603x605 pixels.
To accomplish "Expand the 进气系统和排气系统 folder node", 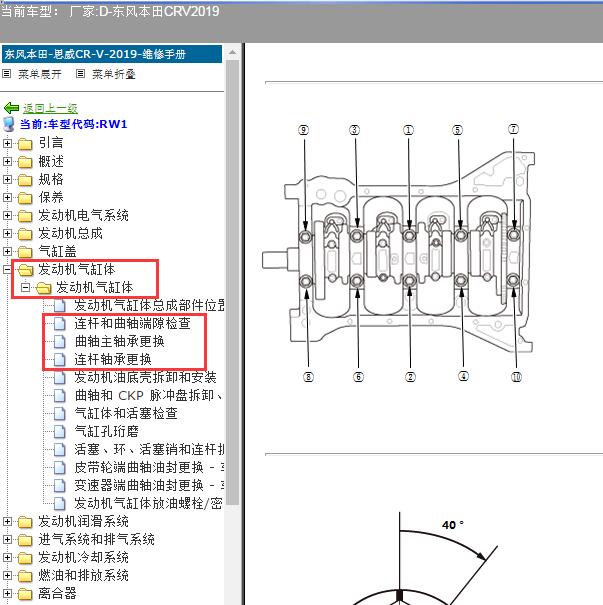I will tap(7, 539).
